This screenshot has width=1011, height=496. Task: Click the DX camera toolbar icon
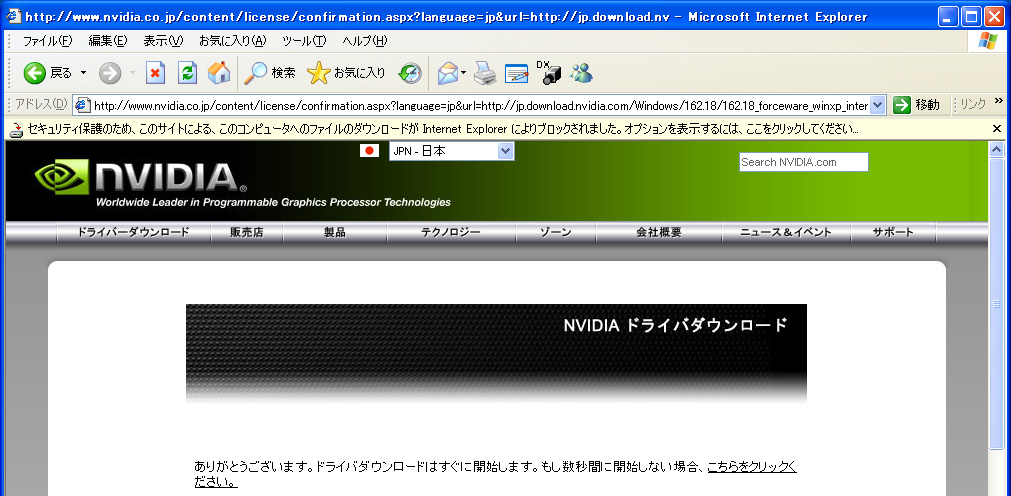pyautogui.click(x=548, y=74)
